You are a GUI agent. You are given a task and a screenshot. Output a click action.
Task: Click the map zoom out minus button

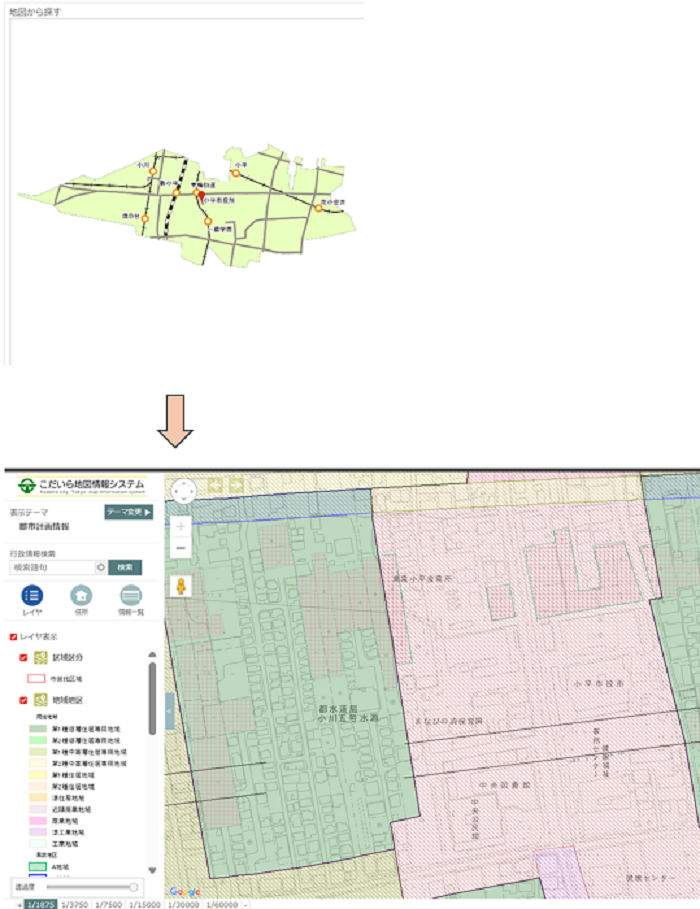click(x=181, y=548)
